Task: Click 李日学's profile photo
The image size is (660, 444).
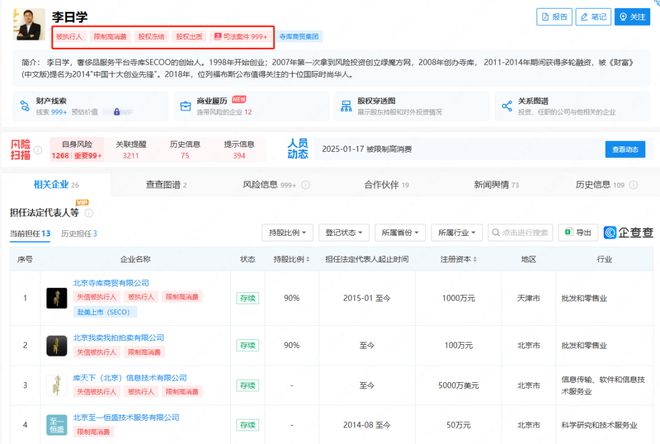Action: click(x=30, y=24)
